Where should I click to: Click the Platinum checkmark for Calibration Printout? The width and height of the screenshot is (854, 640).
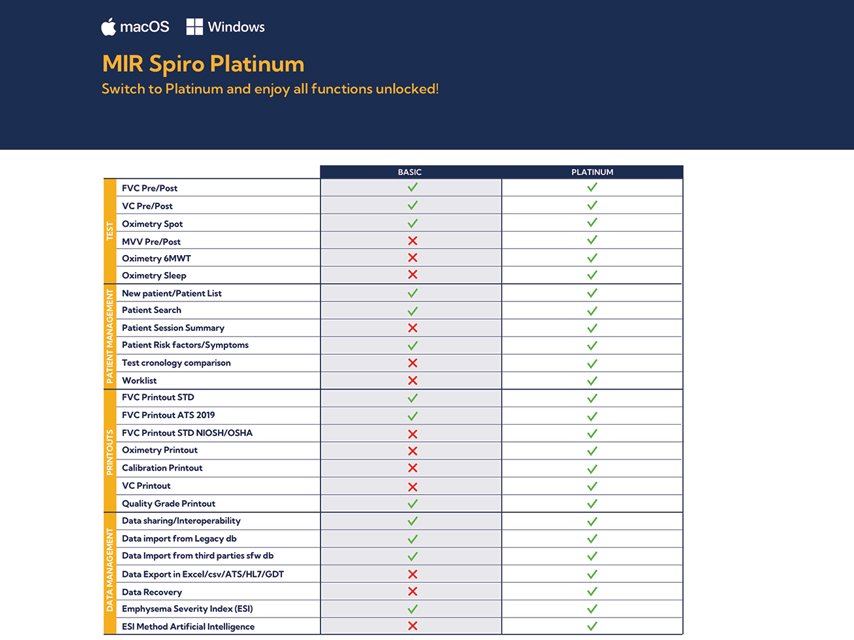tap(592, 468)
